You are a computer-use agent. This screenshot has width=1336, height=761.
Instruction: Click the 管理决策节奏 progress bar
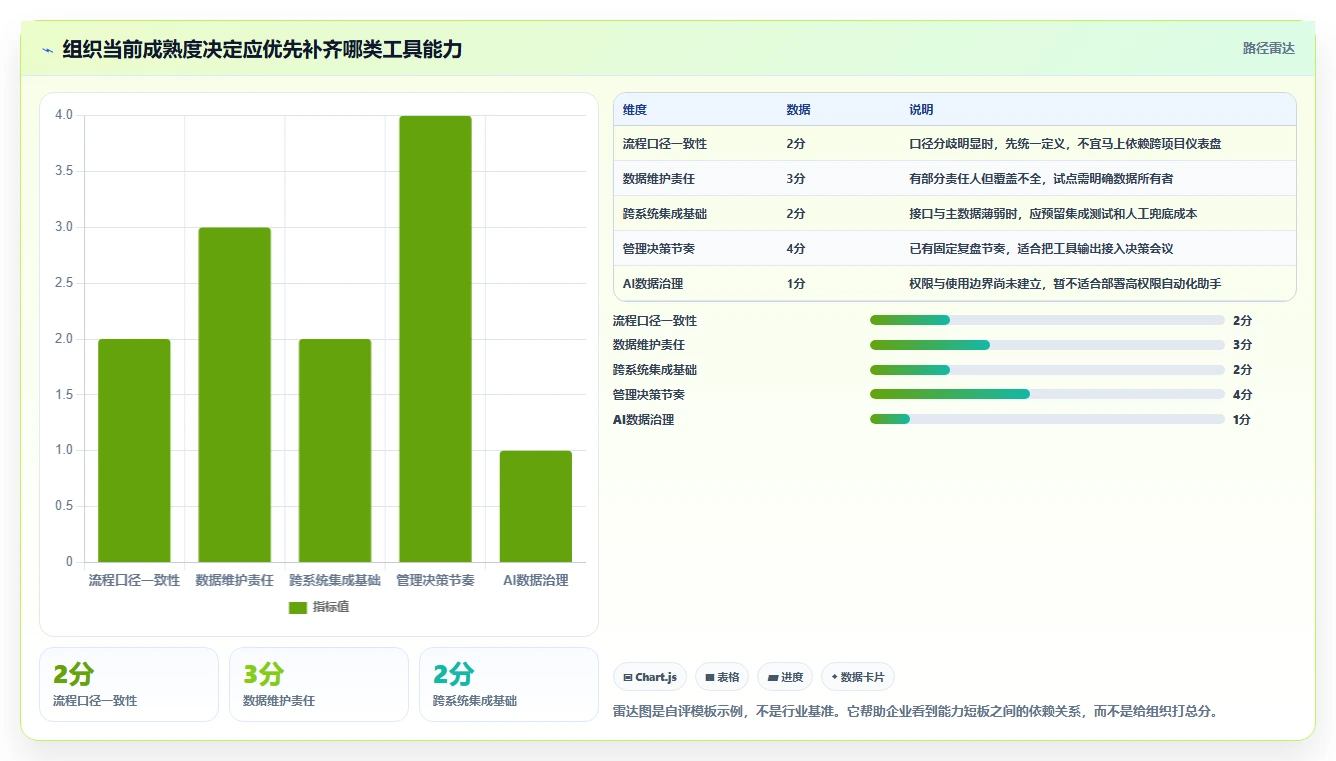pyautogui.click(x=1047, y=395)
